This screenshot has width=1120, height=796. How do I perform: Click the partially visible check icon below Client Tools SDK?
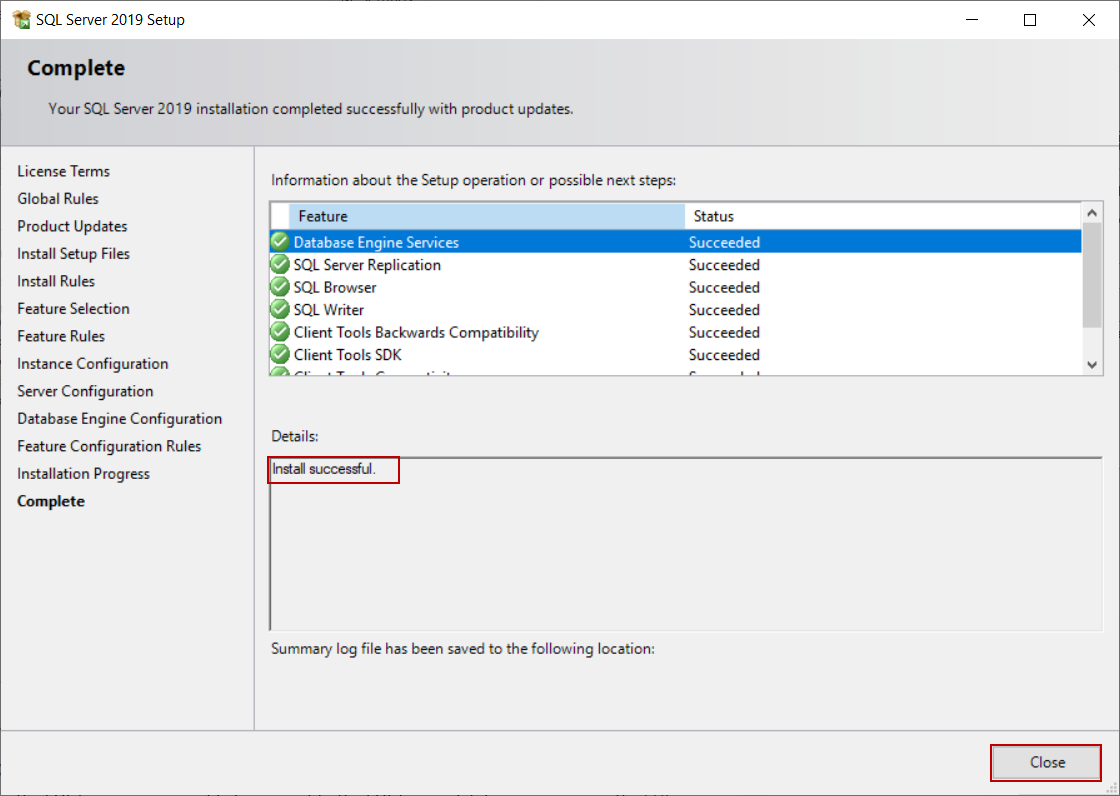click(x=279, y=372)
